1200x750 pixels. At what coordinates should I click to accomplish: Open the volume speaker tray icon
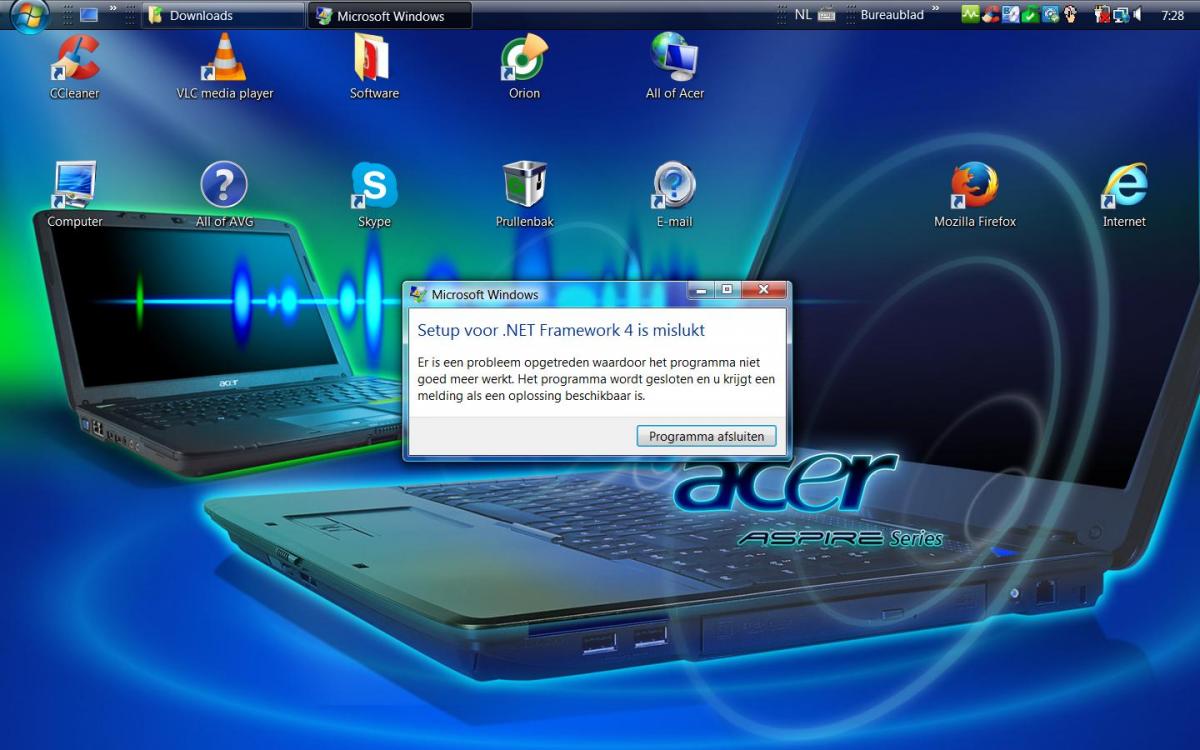click(x=1138, y=15)
